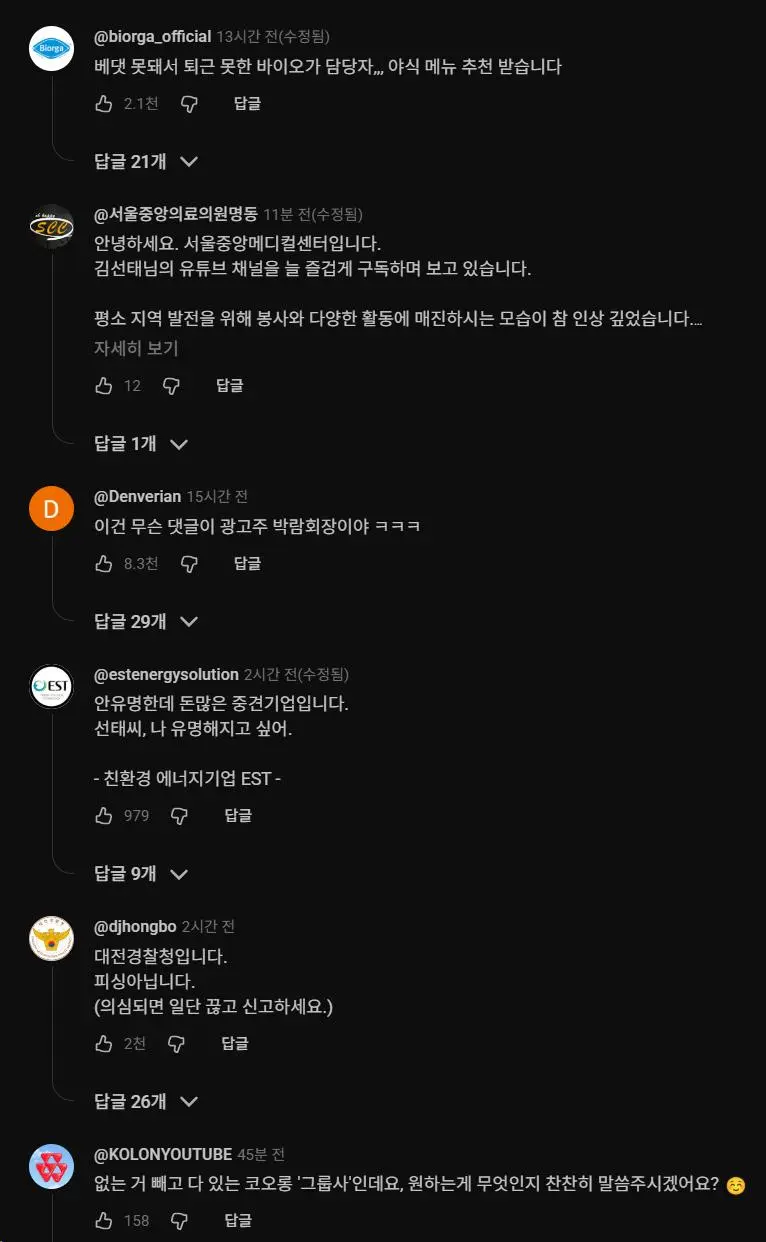This screenshot has width=766, height=1242.
Task: Click the 서울중앙의료의원명동 channel avatar
Action: click(50, 225)
